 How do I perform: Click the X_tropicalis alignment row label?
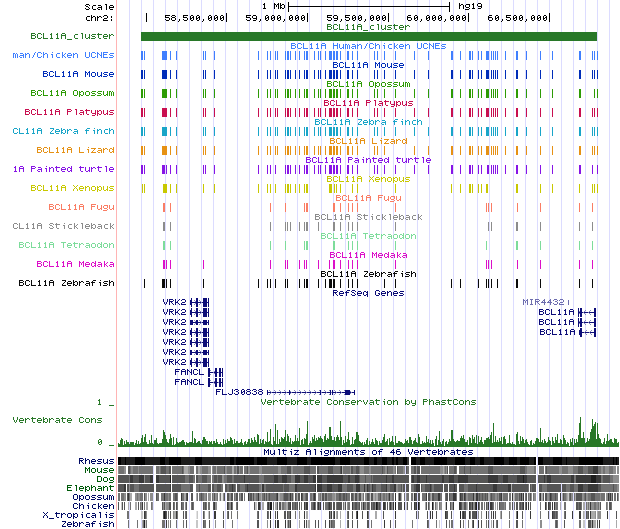tap(84, 514)
